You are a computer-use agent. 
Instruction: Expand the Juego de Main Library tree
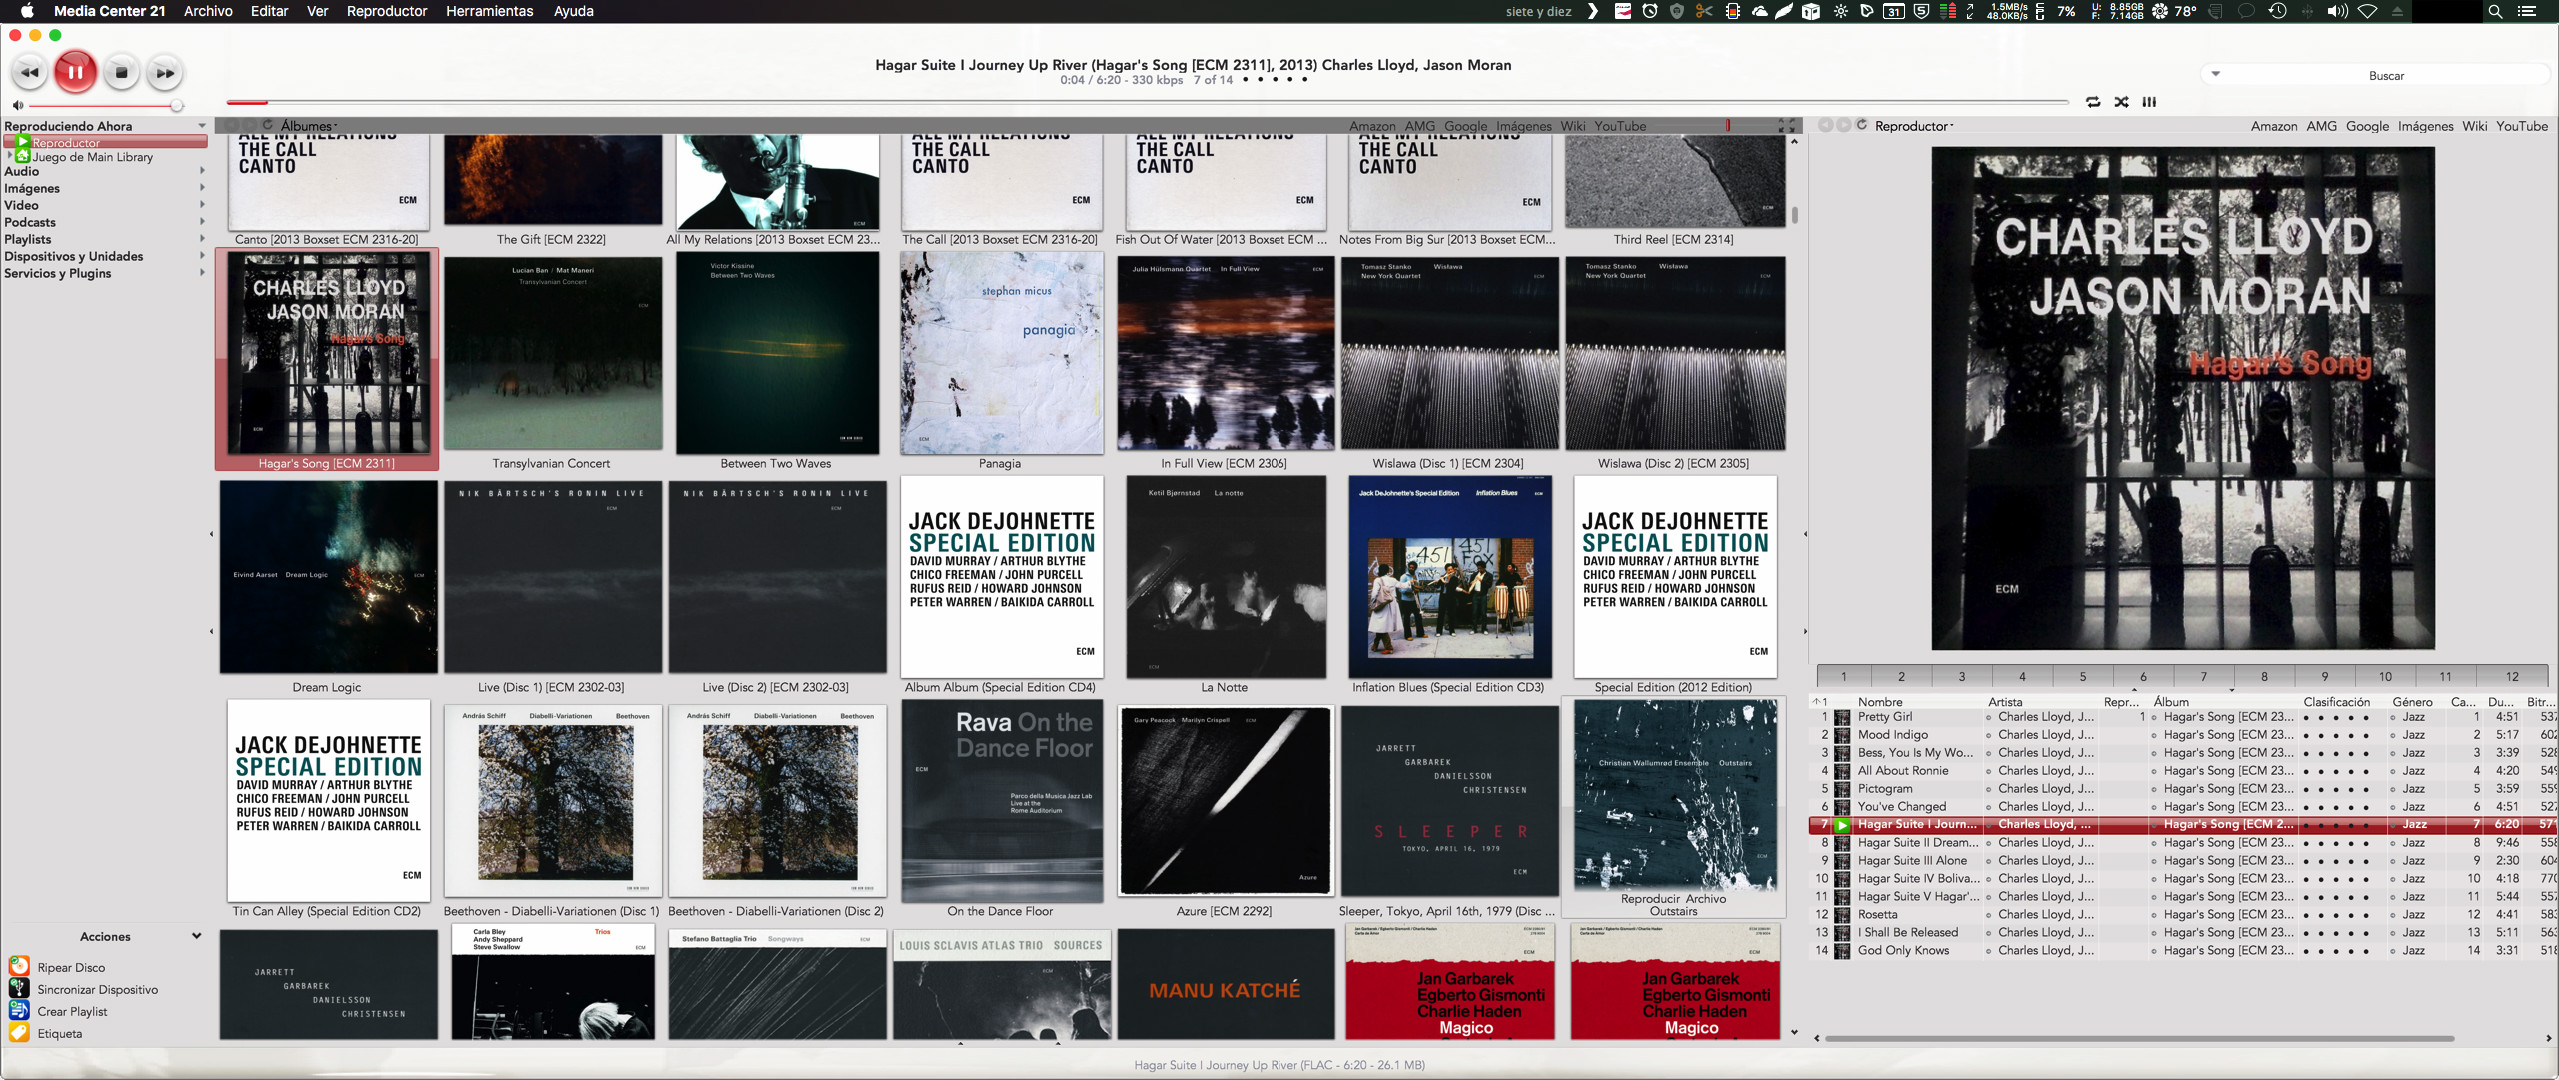pyautogui.click(x=9, y=156)
